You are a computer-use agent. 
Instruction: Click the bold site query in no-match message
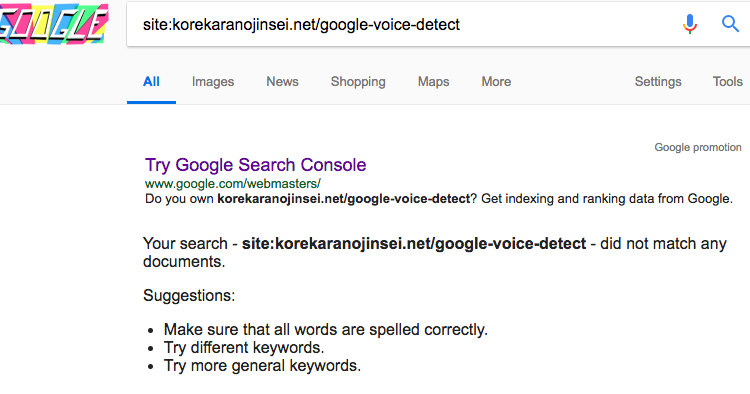pos(414,244)
